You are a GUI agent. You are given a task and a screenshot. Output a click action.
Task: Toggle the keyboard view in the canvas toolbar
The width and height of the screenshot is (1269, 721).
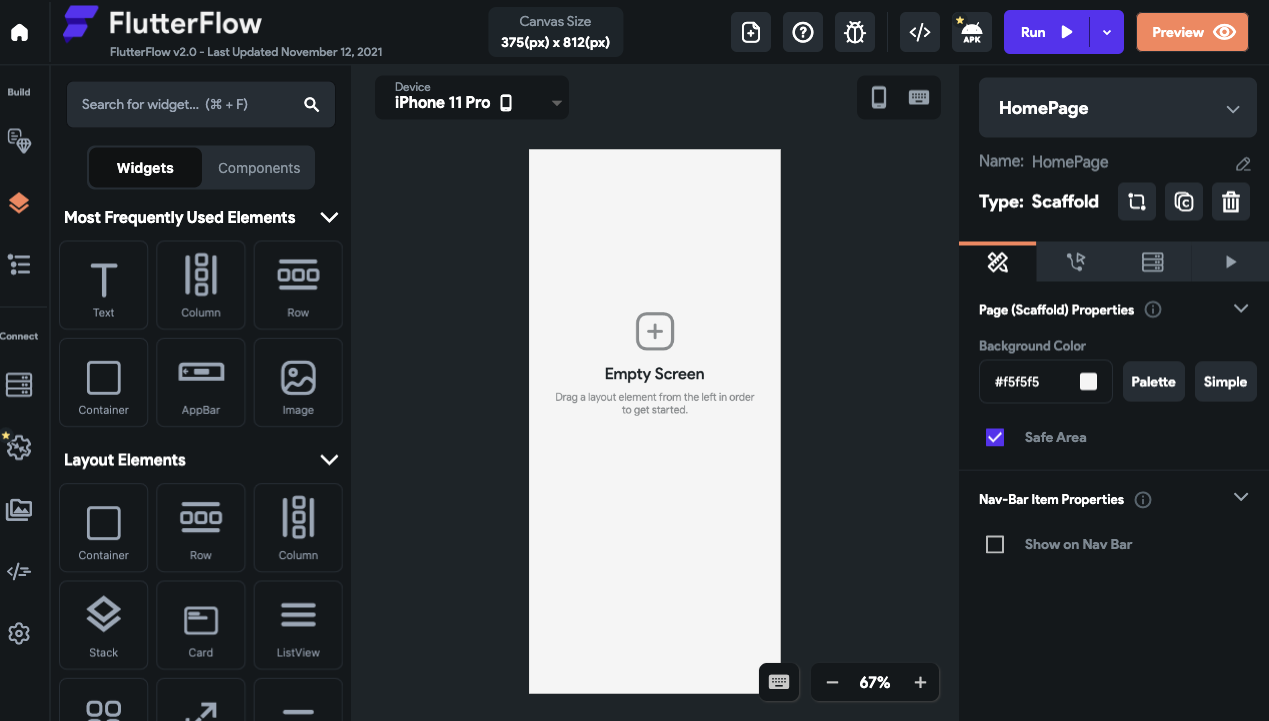(x=919, y=97)
